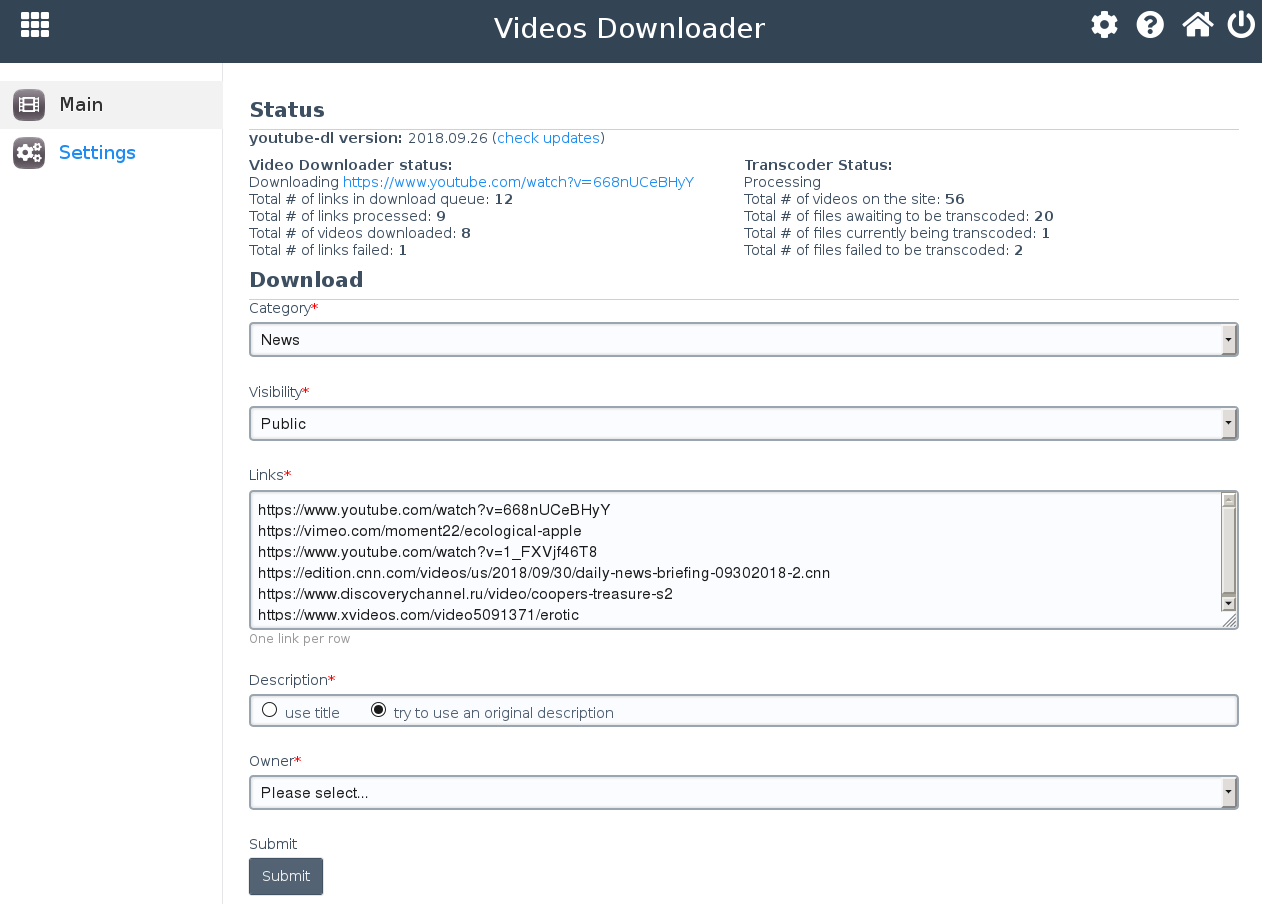
Task: Select the 'use title' radio option
Action: [x=269, y=710]
